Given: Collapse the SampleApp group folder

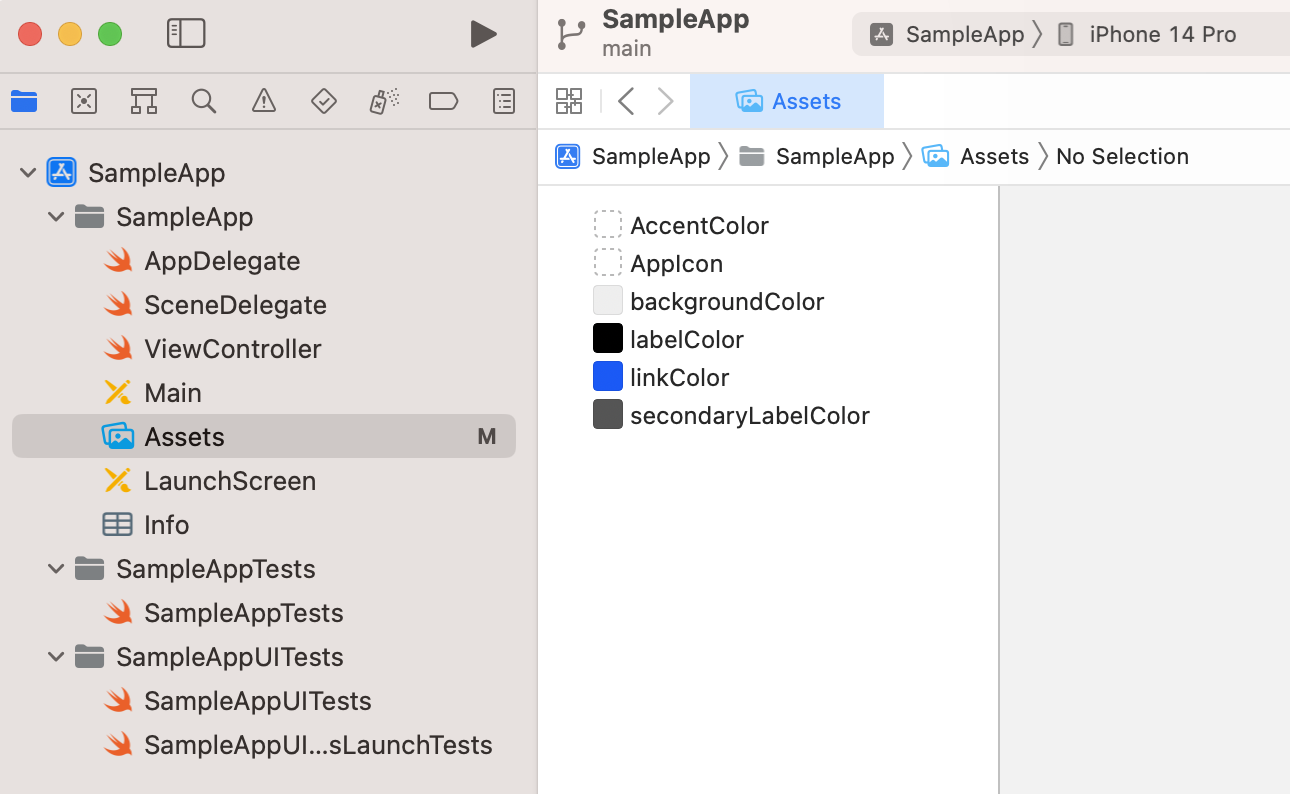Looking at the screenshot, I should (56, 217).
